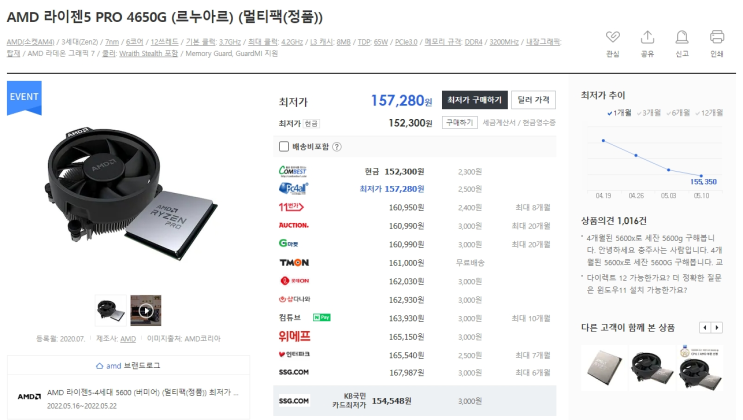Open the G마켓 seller logo

click(x=289, y=244)
